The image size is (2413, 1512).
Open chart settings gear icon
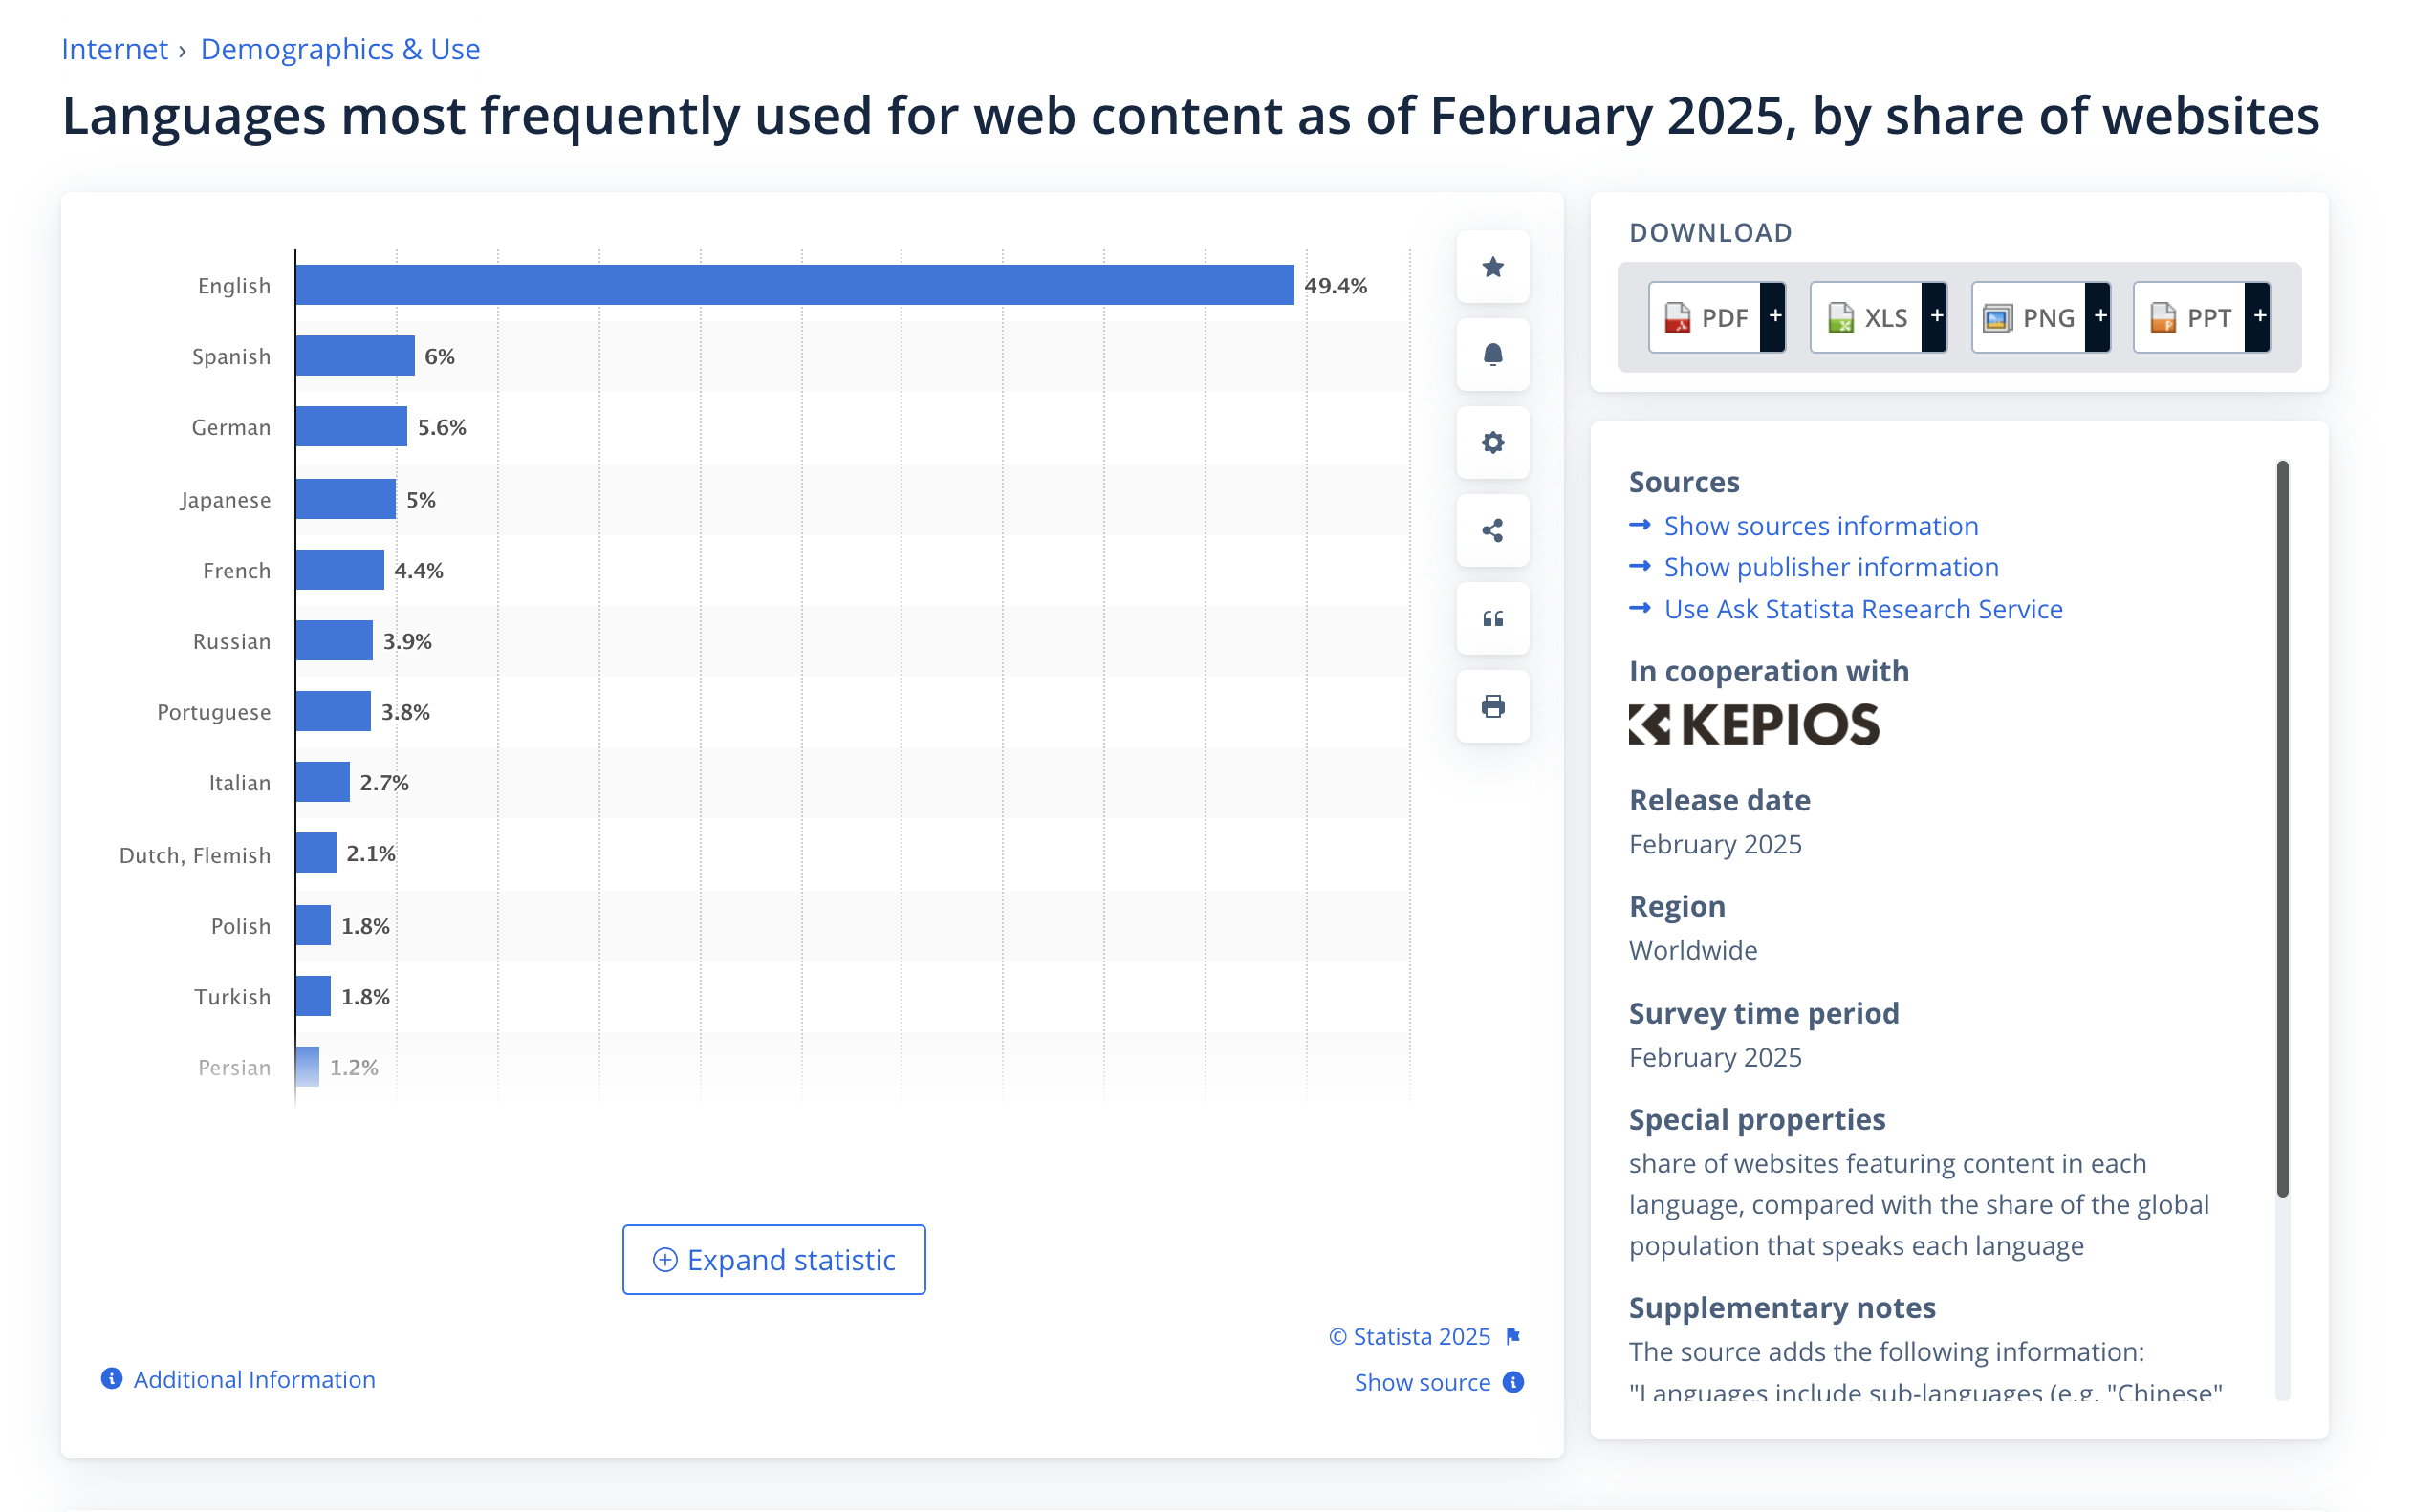(1492, 443)
